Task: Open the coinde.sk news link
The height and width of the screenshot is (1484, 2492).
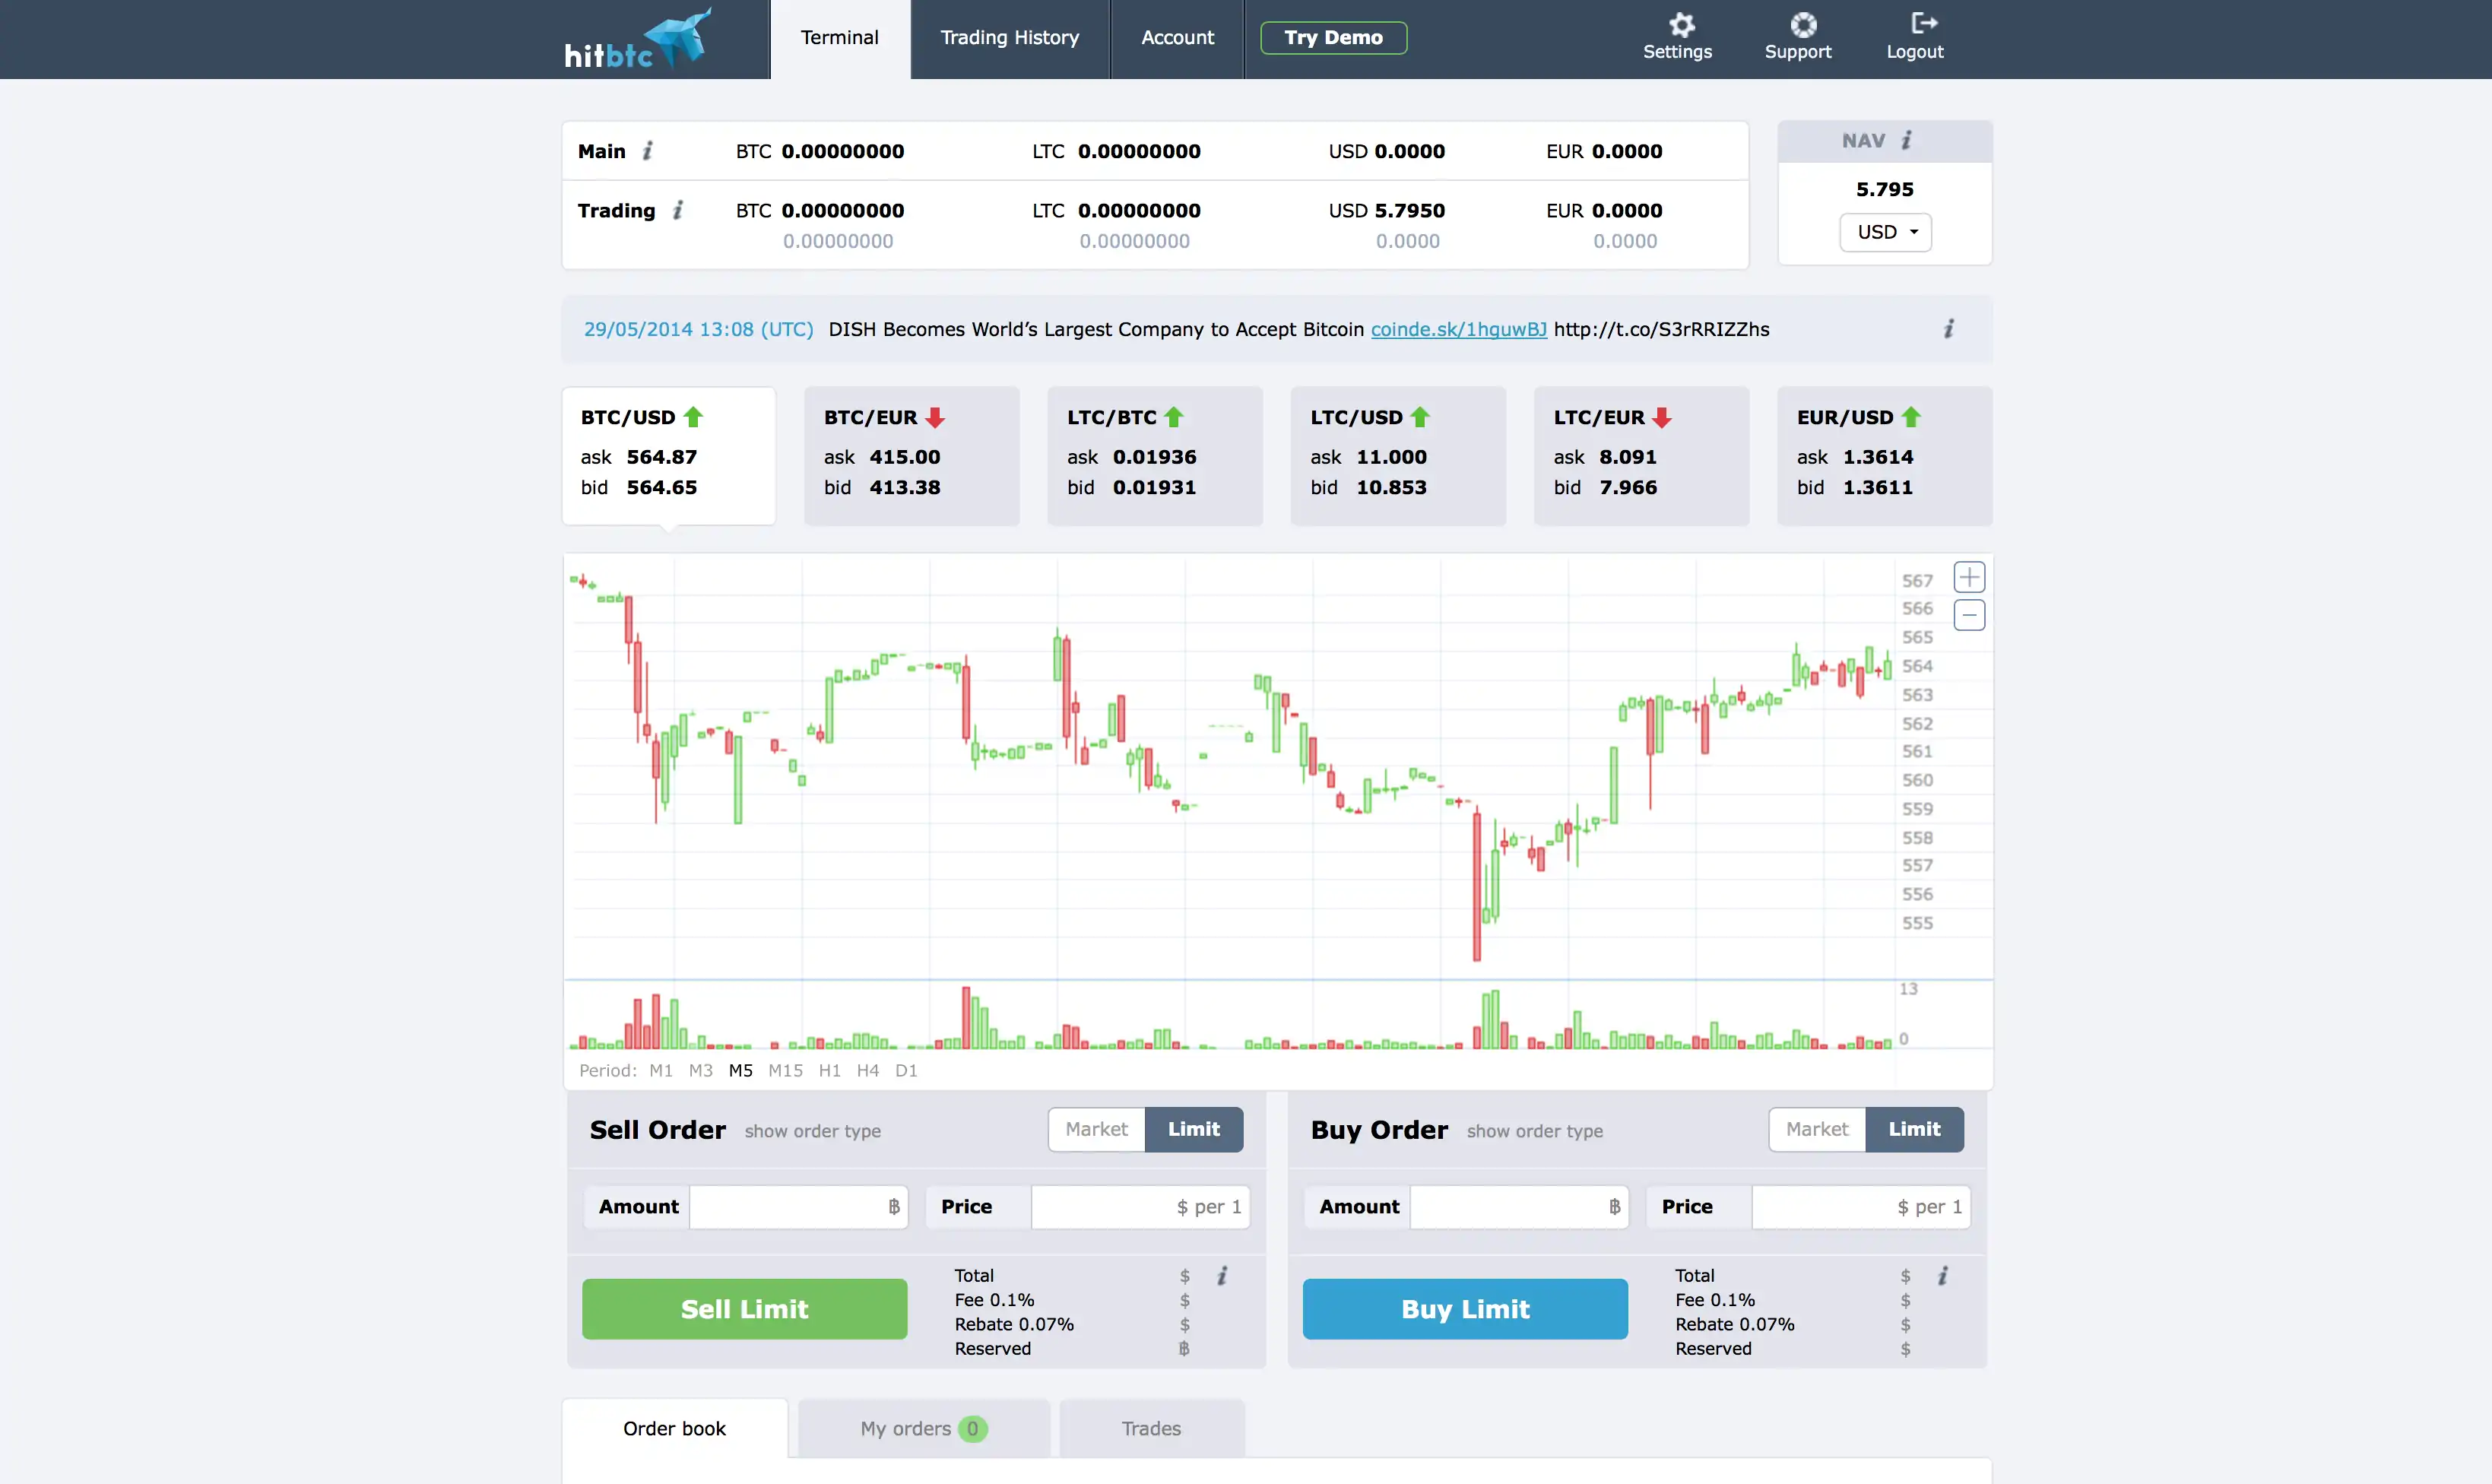Action: [1457, 329]
